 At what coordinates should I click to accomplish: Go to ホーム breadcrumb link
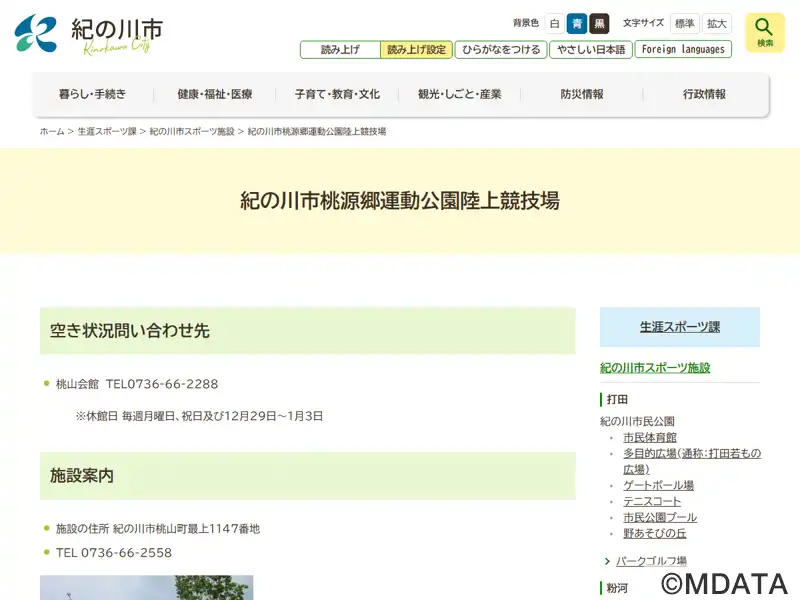(52, 132)
